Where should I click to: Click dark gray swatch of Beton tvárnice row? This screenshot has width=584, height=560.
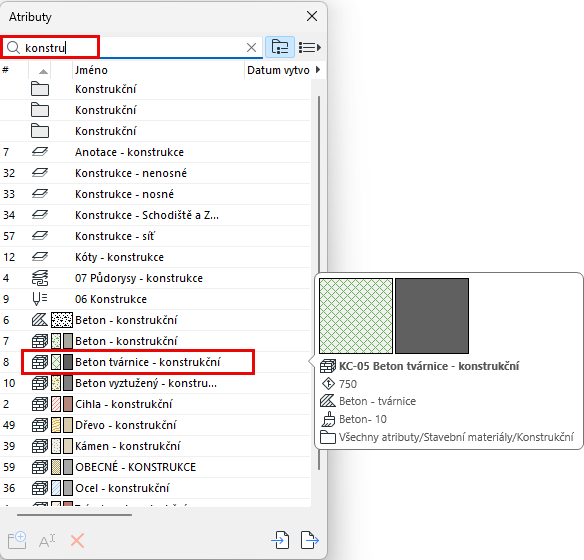68,362
